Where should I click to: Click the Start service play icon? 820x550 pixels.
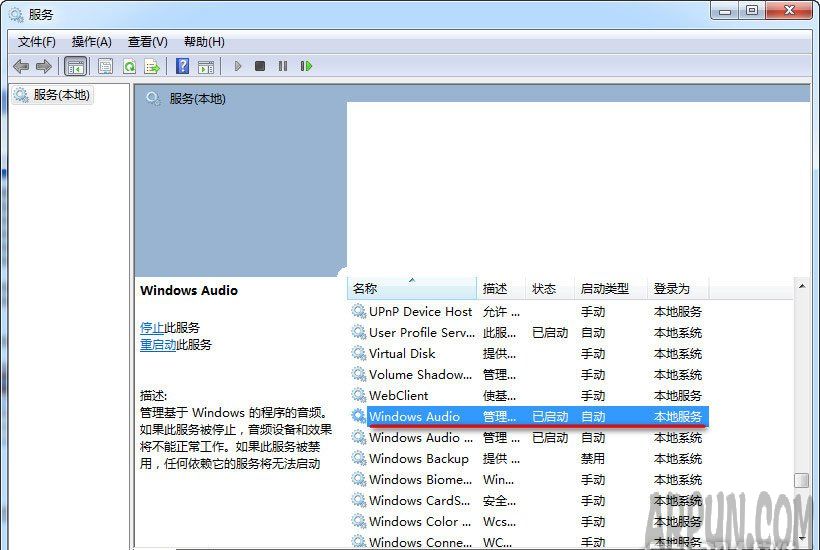coord(238,66)
